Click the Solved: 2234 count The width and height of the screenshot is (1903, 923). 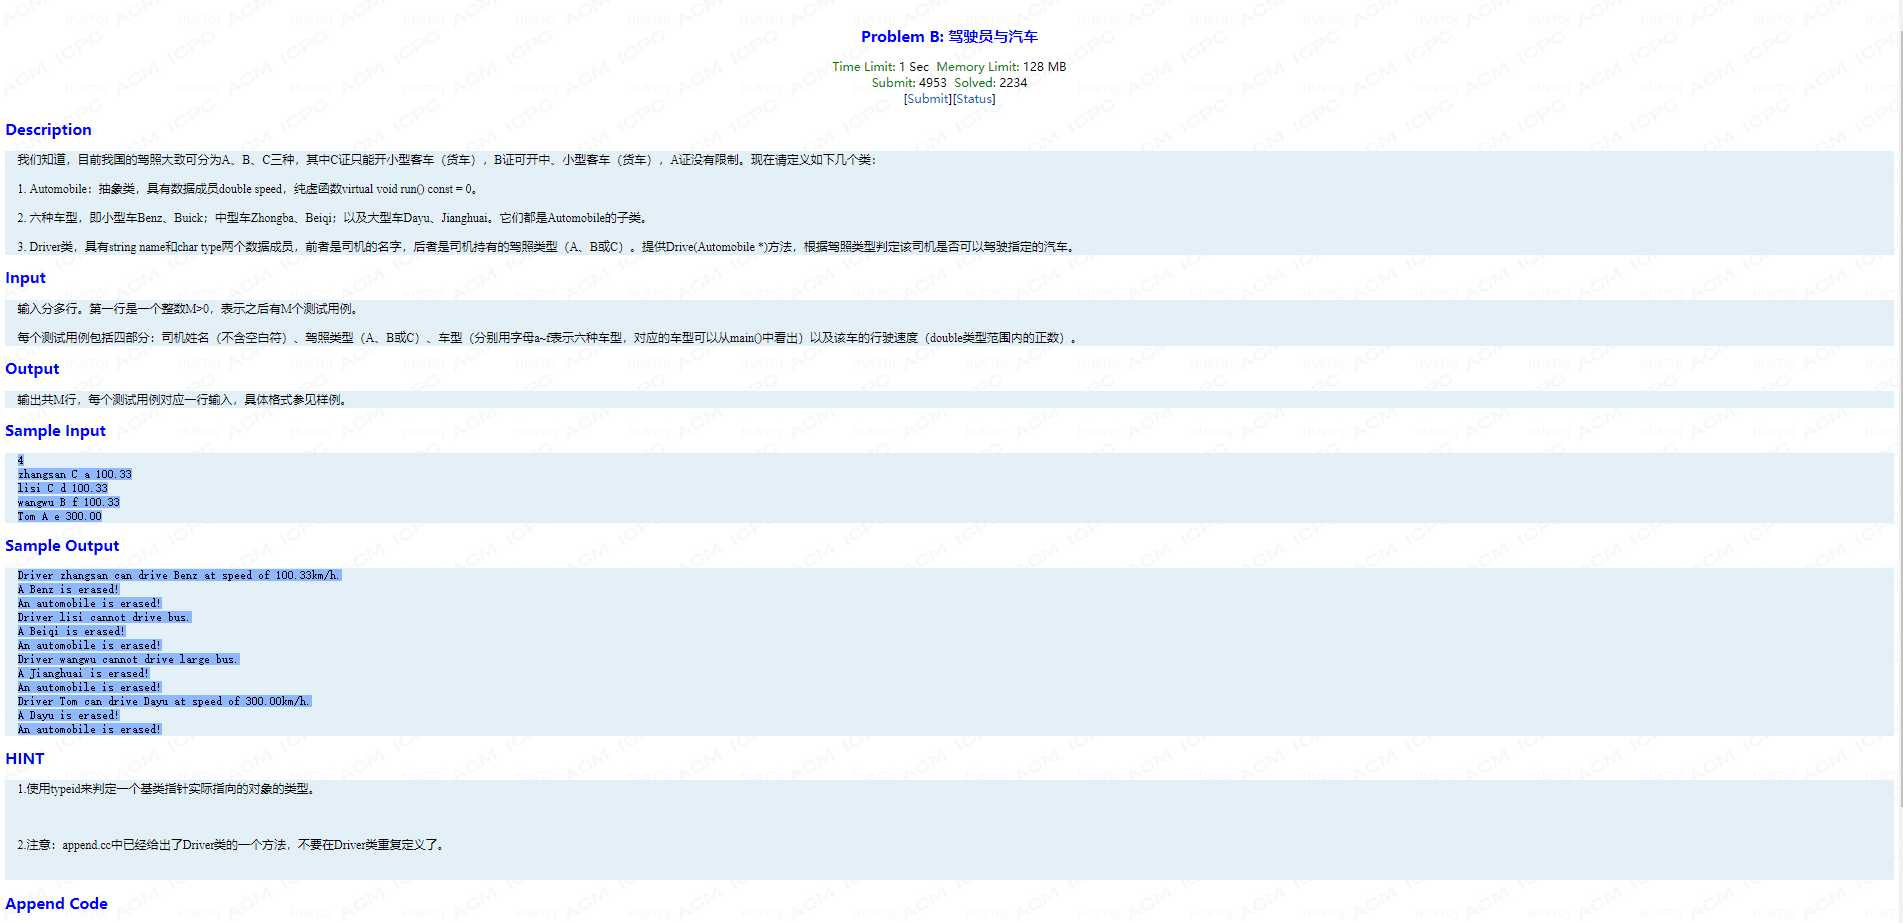[990, 83]
